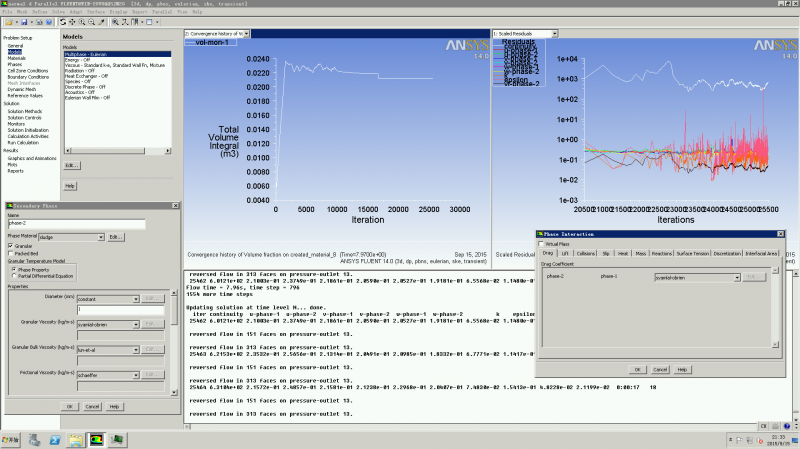Click the Windows Start button
Image resolution: width=800 pixels, height=449 pixels.
pyautogui.click(x=9, y=439)
